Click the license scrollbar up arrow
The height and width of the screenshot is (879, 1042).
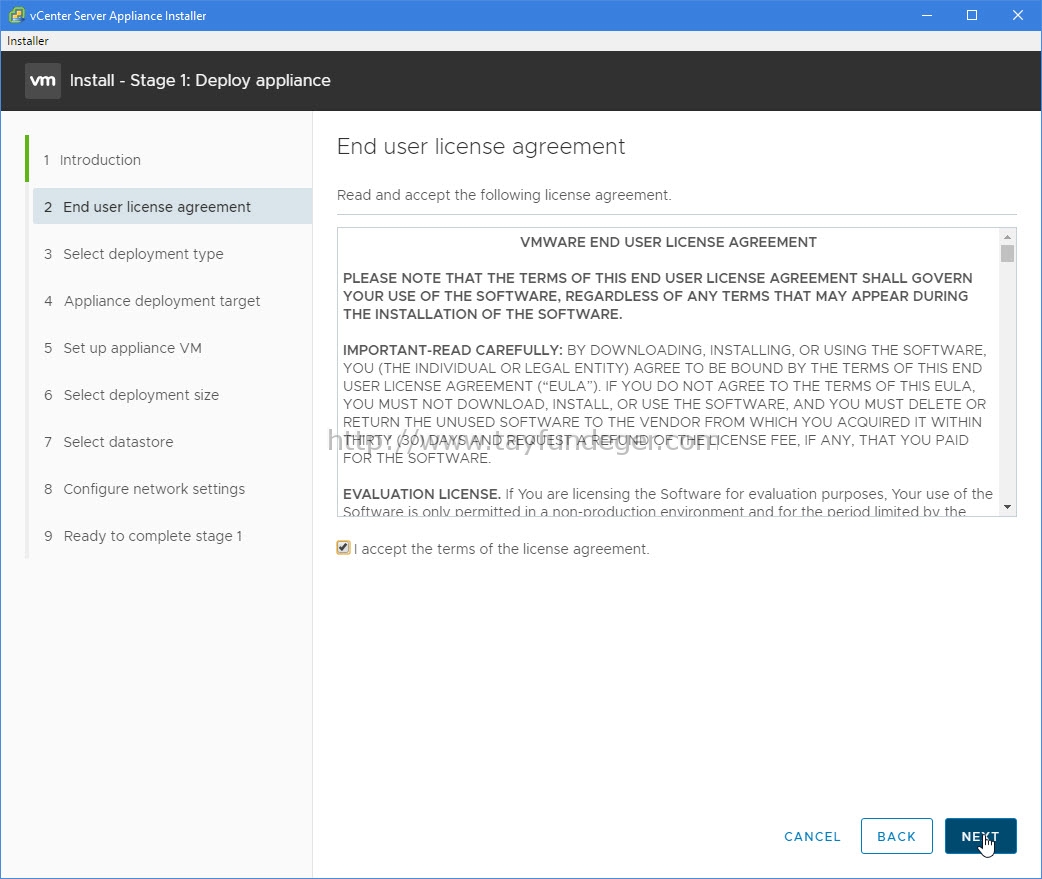click(x=1007, y=237)
